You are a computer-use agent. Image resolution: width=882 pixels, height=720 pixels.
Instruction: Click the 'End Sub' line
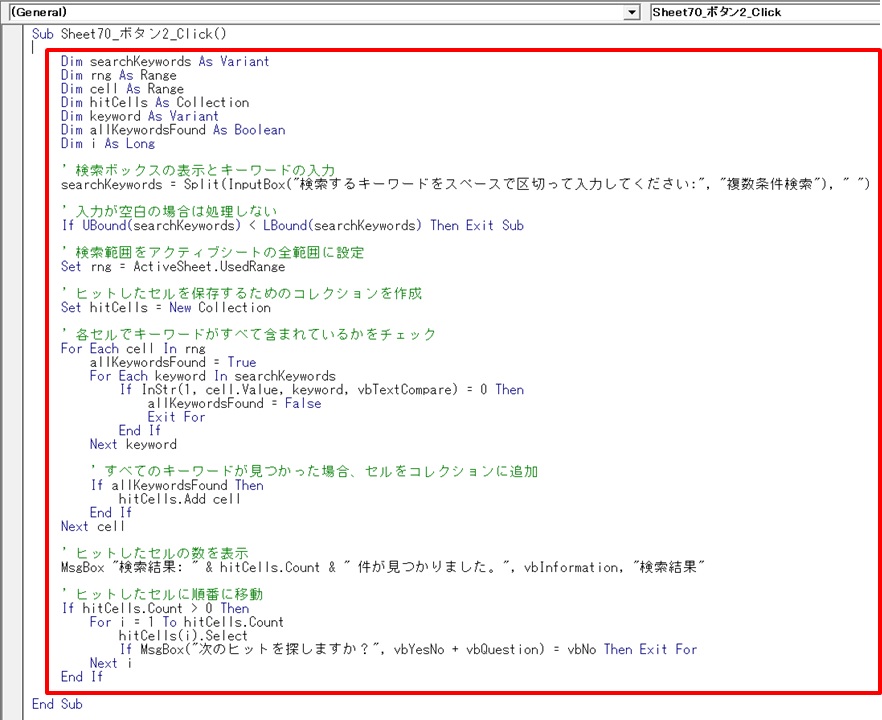(57, 704)
